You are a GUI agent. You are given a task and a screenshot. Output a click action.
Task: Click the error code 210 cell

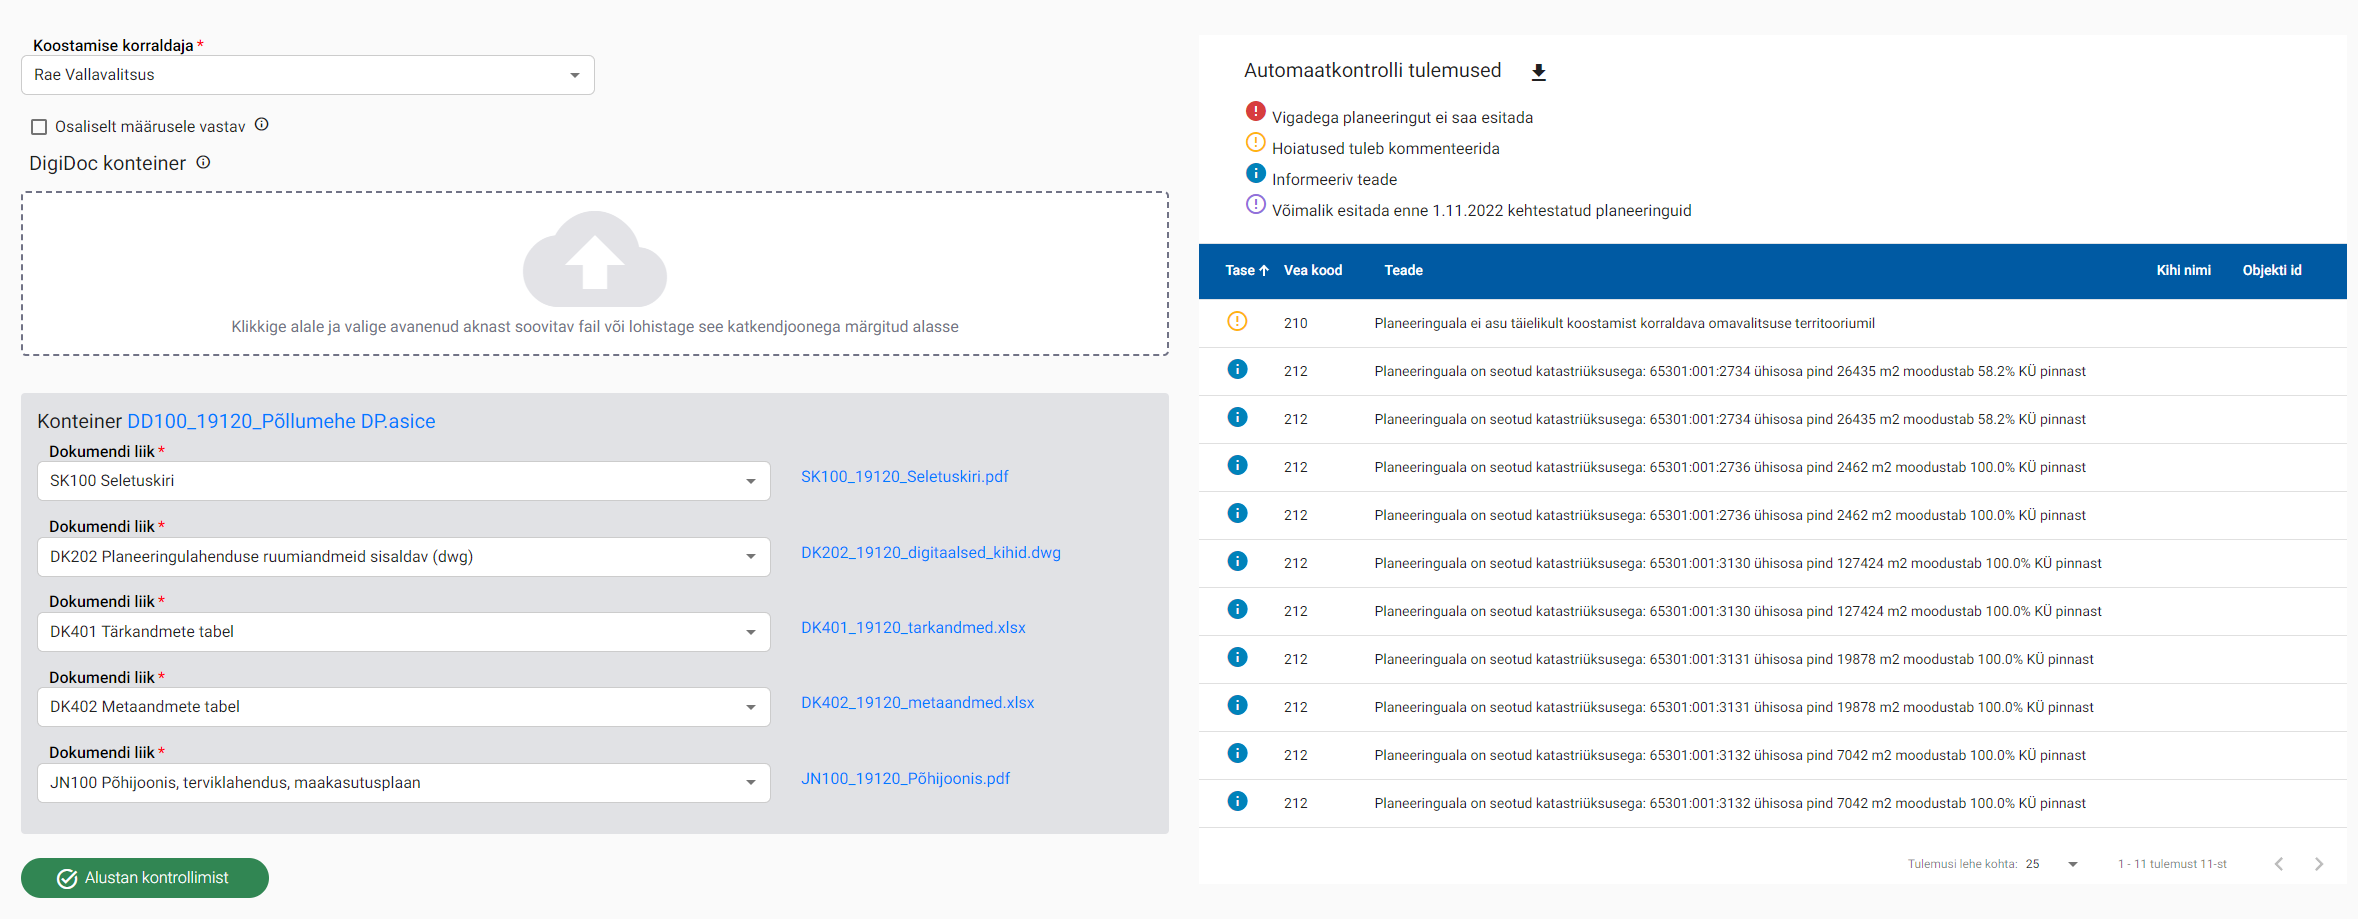click(x=1296, y=323)
